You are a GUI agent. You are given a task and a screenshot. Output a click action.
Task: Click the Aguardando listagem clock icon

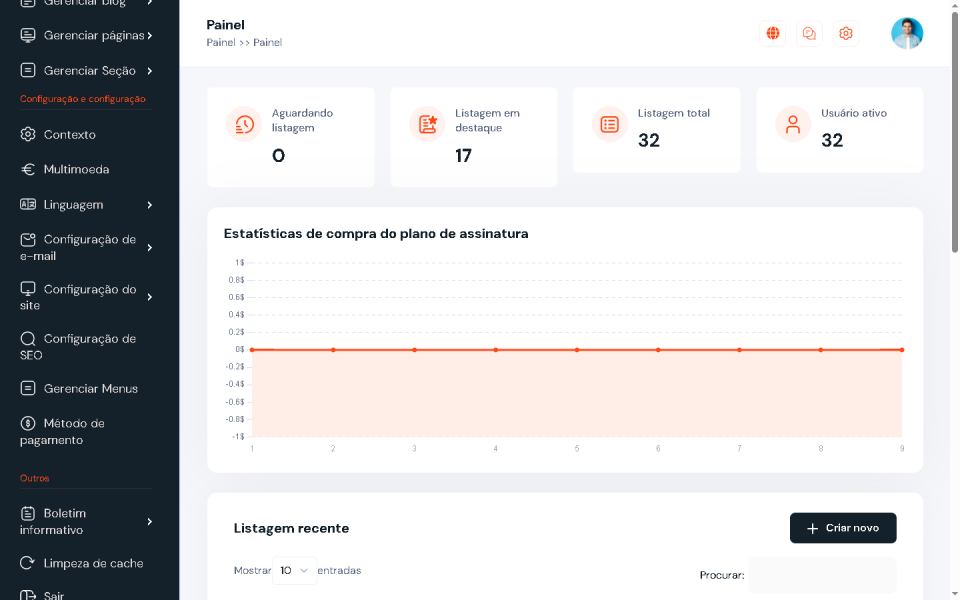[244, 124]
